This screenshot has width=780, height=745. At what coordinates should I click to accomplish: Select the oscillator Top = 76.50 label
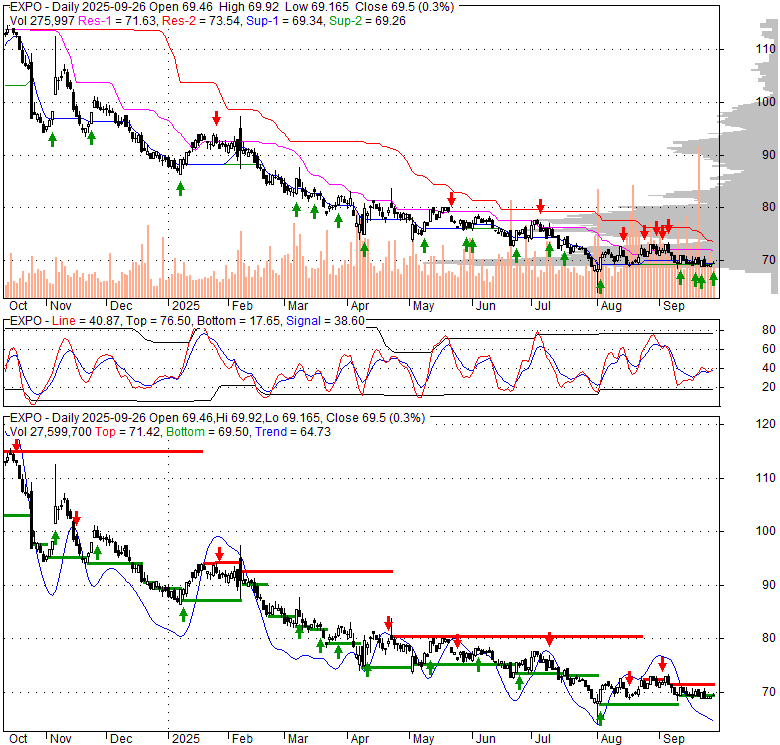point(159,321)
